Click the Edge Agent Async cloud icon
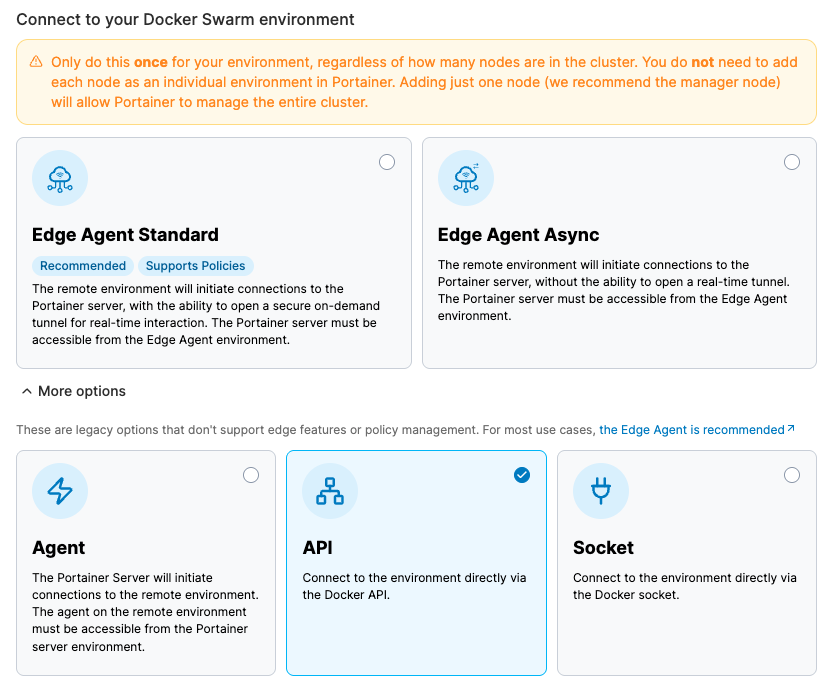 point(466,179)
